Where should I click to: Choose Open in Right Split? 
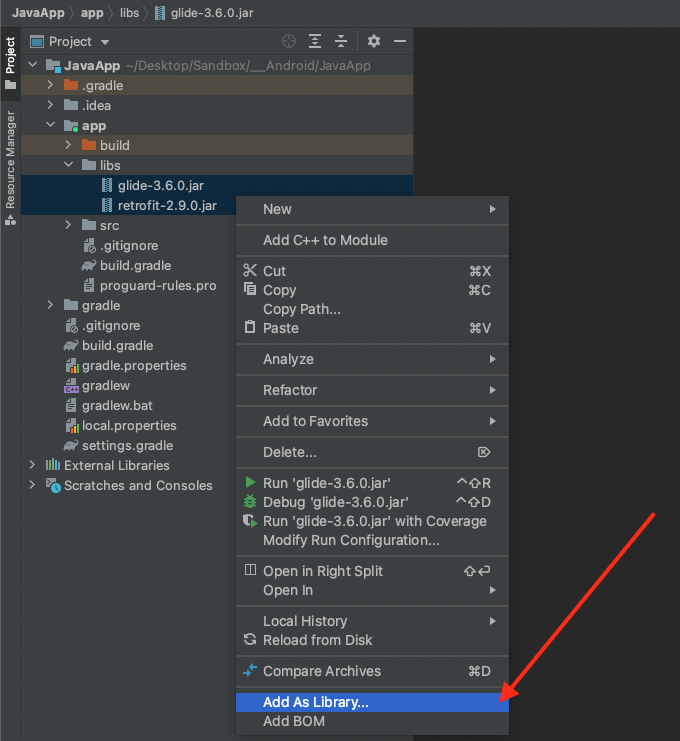[372, 571]
